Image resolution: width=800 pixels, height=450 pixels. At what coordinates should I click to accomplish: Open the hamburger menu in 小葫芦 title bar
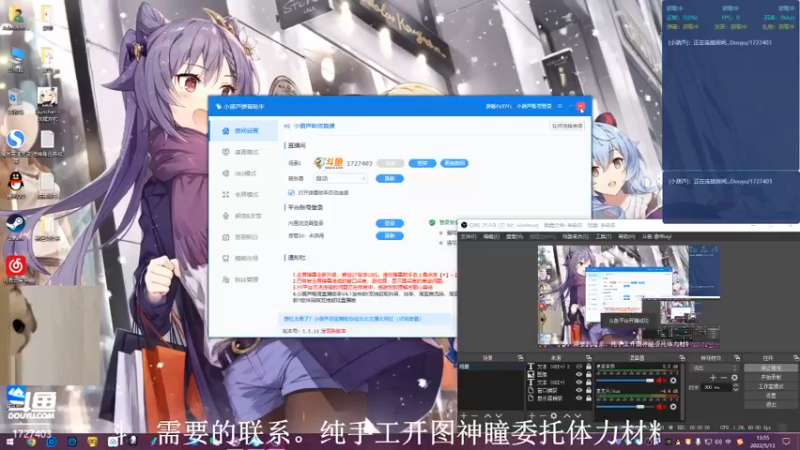(560, 106)
